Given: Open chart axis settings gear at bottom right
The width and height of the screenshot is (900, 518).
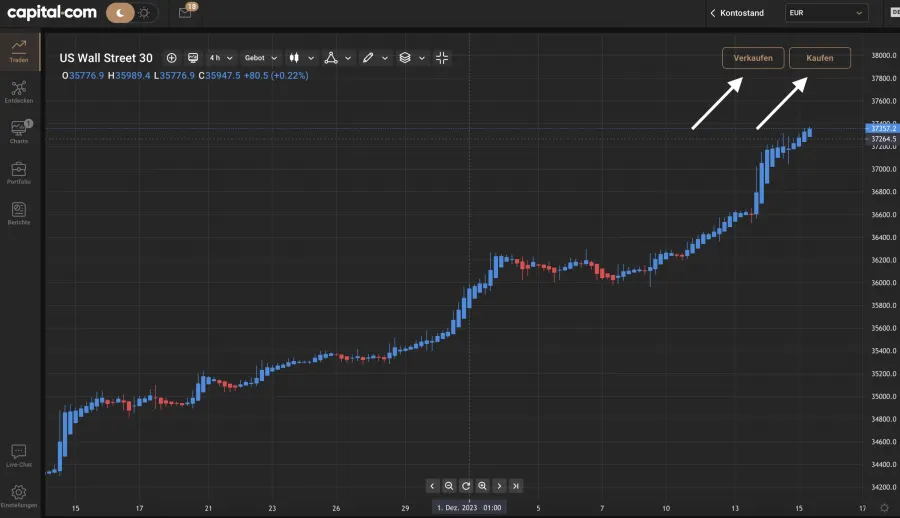Looking at the screenshot, I should pos(885,508).
